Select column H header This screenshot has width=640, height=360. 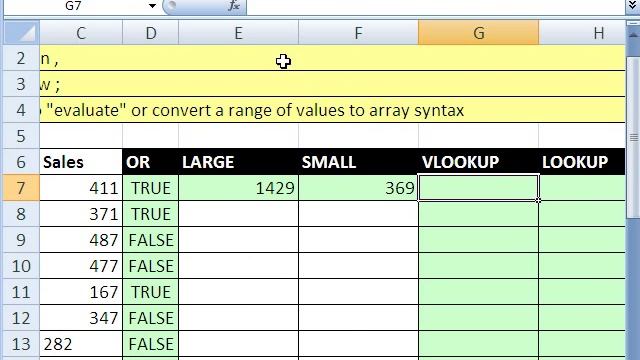(x=582, y=33)
